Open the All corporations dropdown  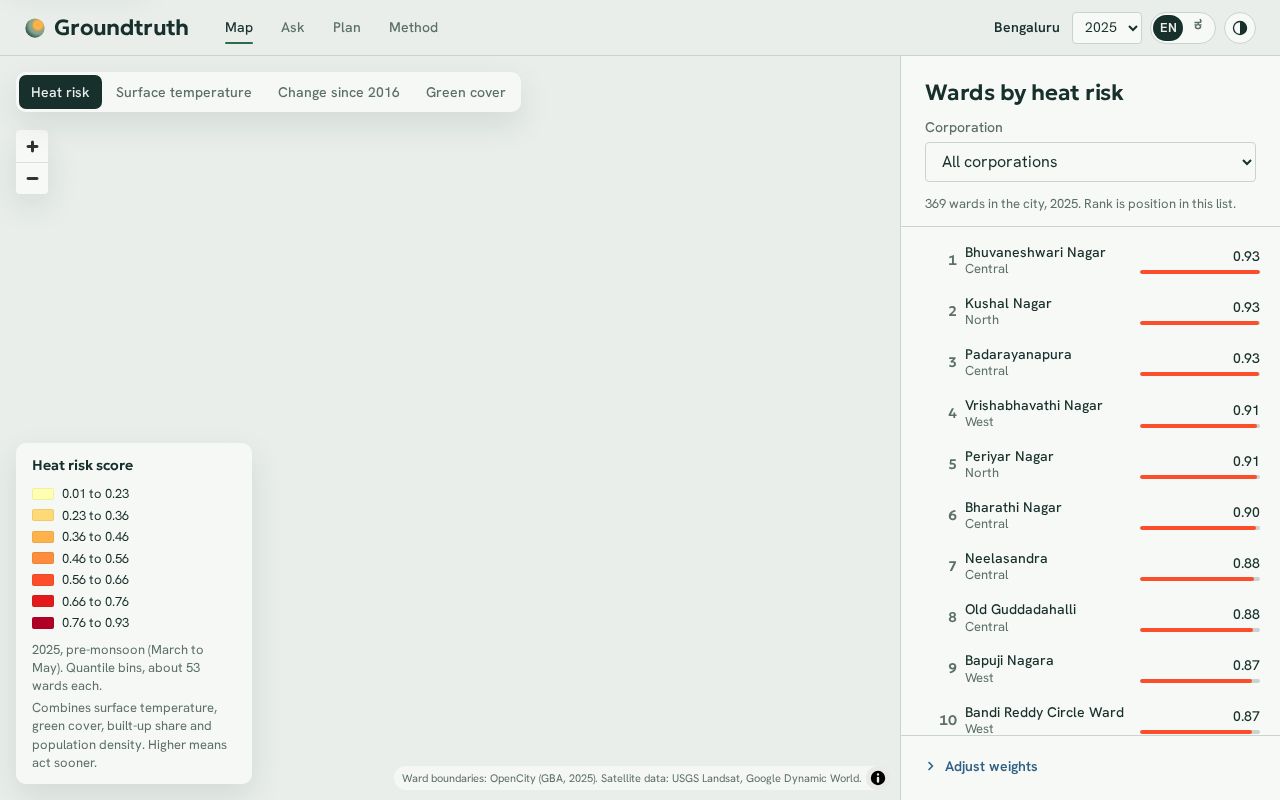click(x=1090, y=162)
